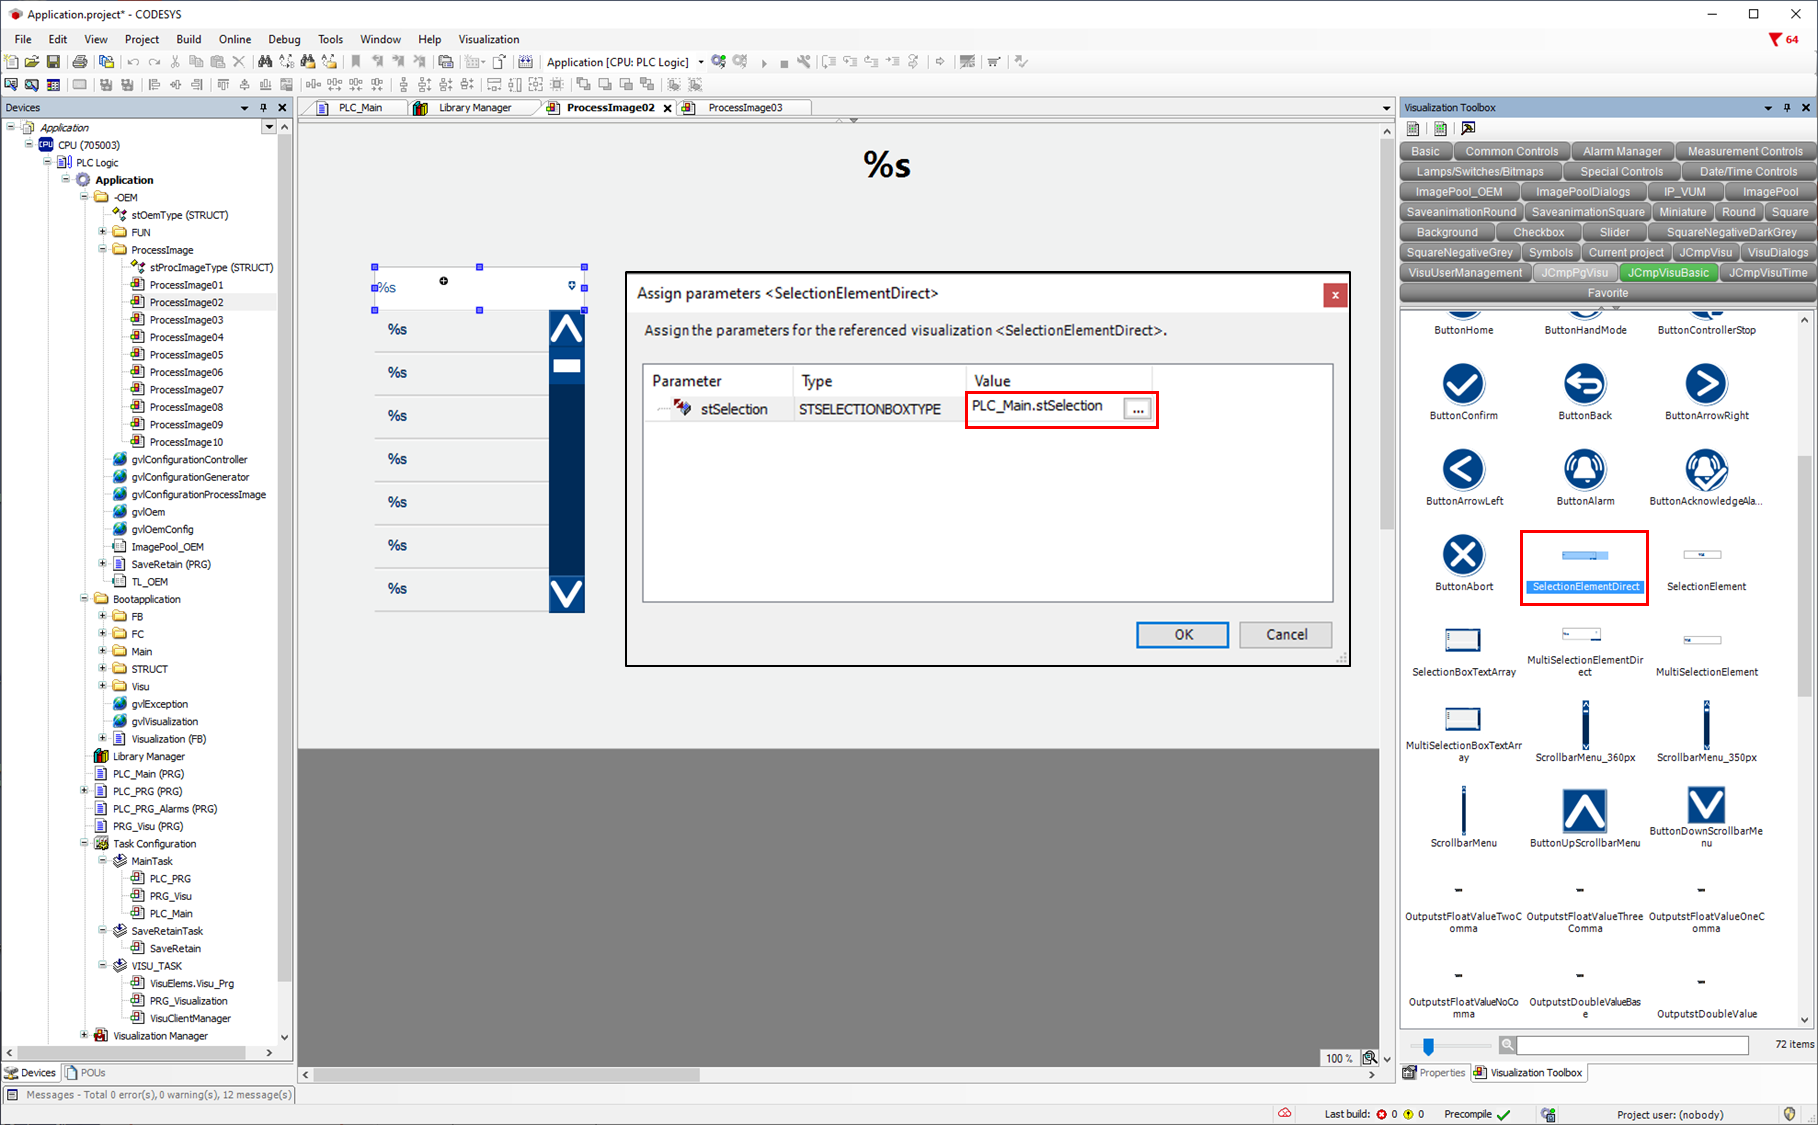1818x1125 pixels.
Task: Open the Application device dropdown in toolbar
Action: tap(700, 62)
